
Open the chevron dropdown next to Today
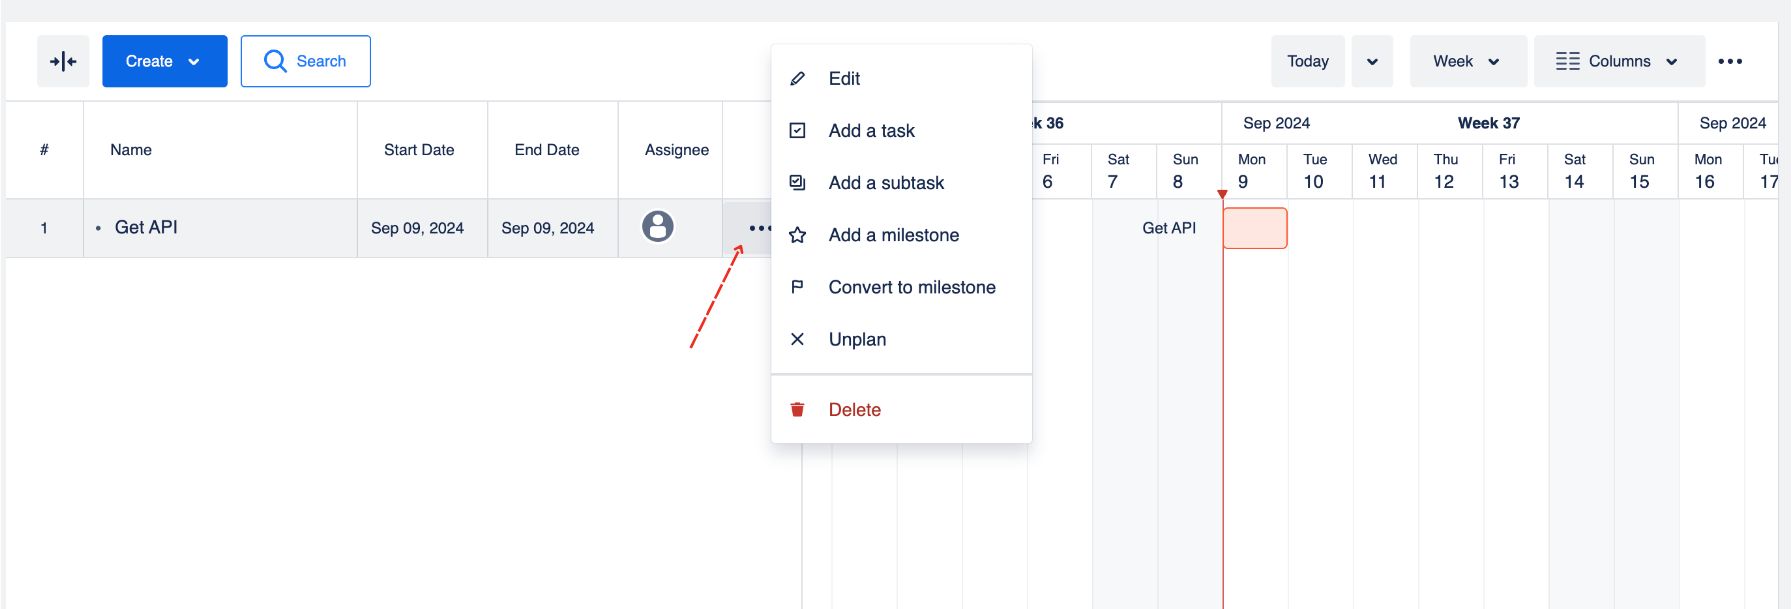tap(1372, 61)
